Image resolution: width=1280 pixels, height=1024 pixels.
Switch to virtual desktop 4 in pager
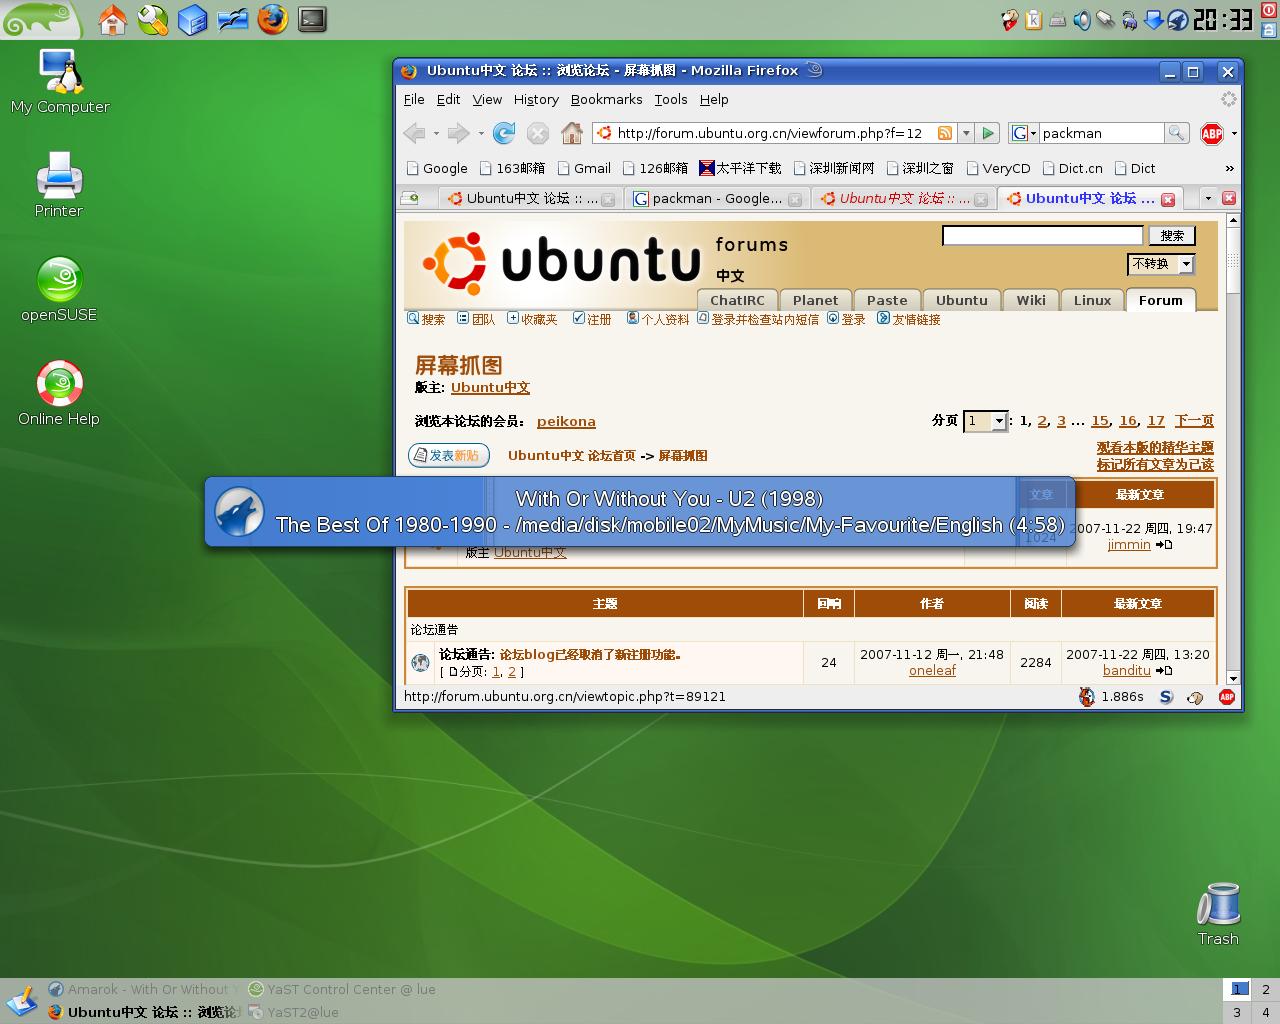pyautogui.click(x=1266, y=1012)
